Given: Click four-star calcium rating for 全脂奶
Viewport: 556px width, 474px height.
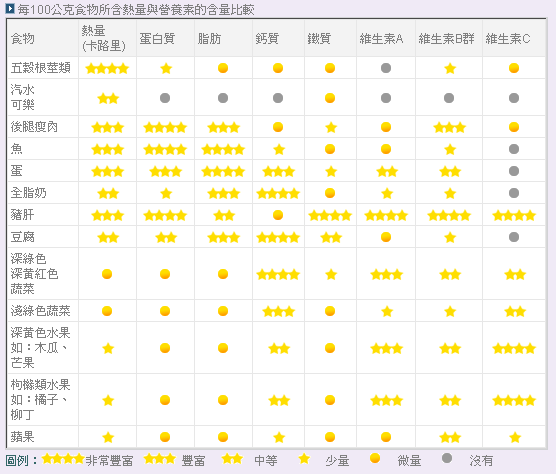Looking at the screenshot, I should pos(278,194).
